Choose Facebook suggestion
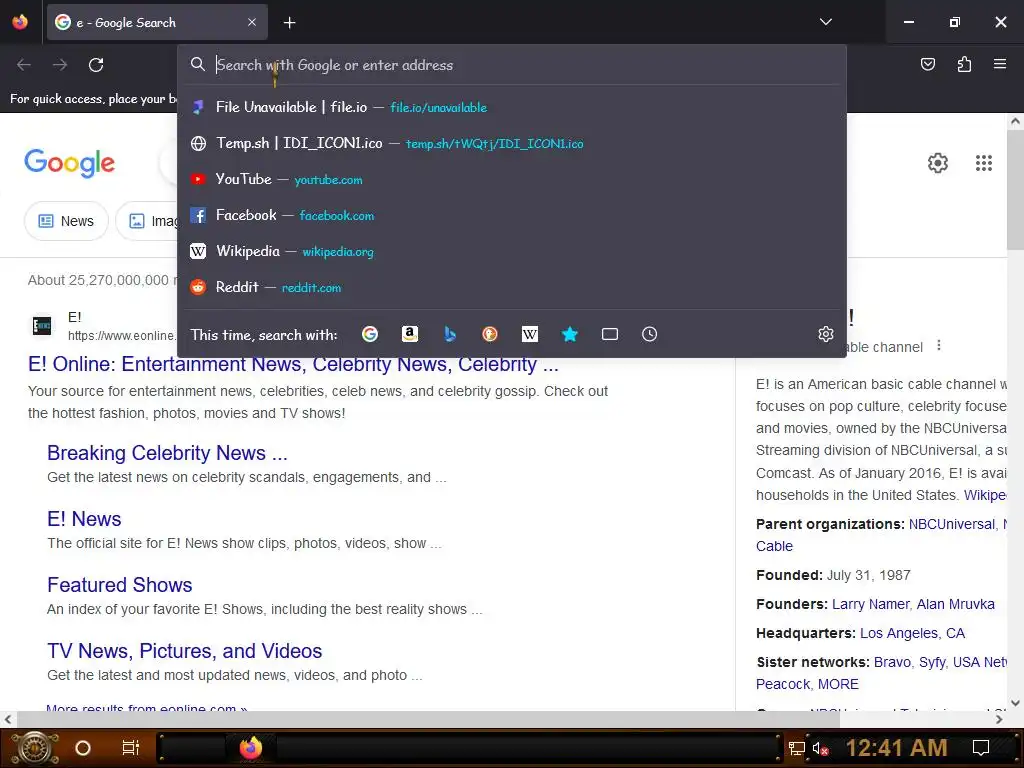 512,215
